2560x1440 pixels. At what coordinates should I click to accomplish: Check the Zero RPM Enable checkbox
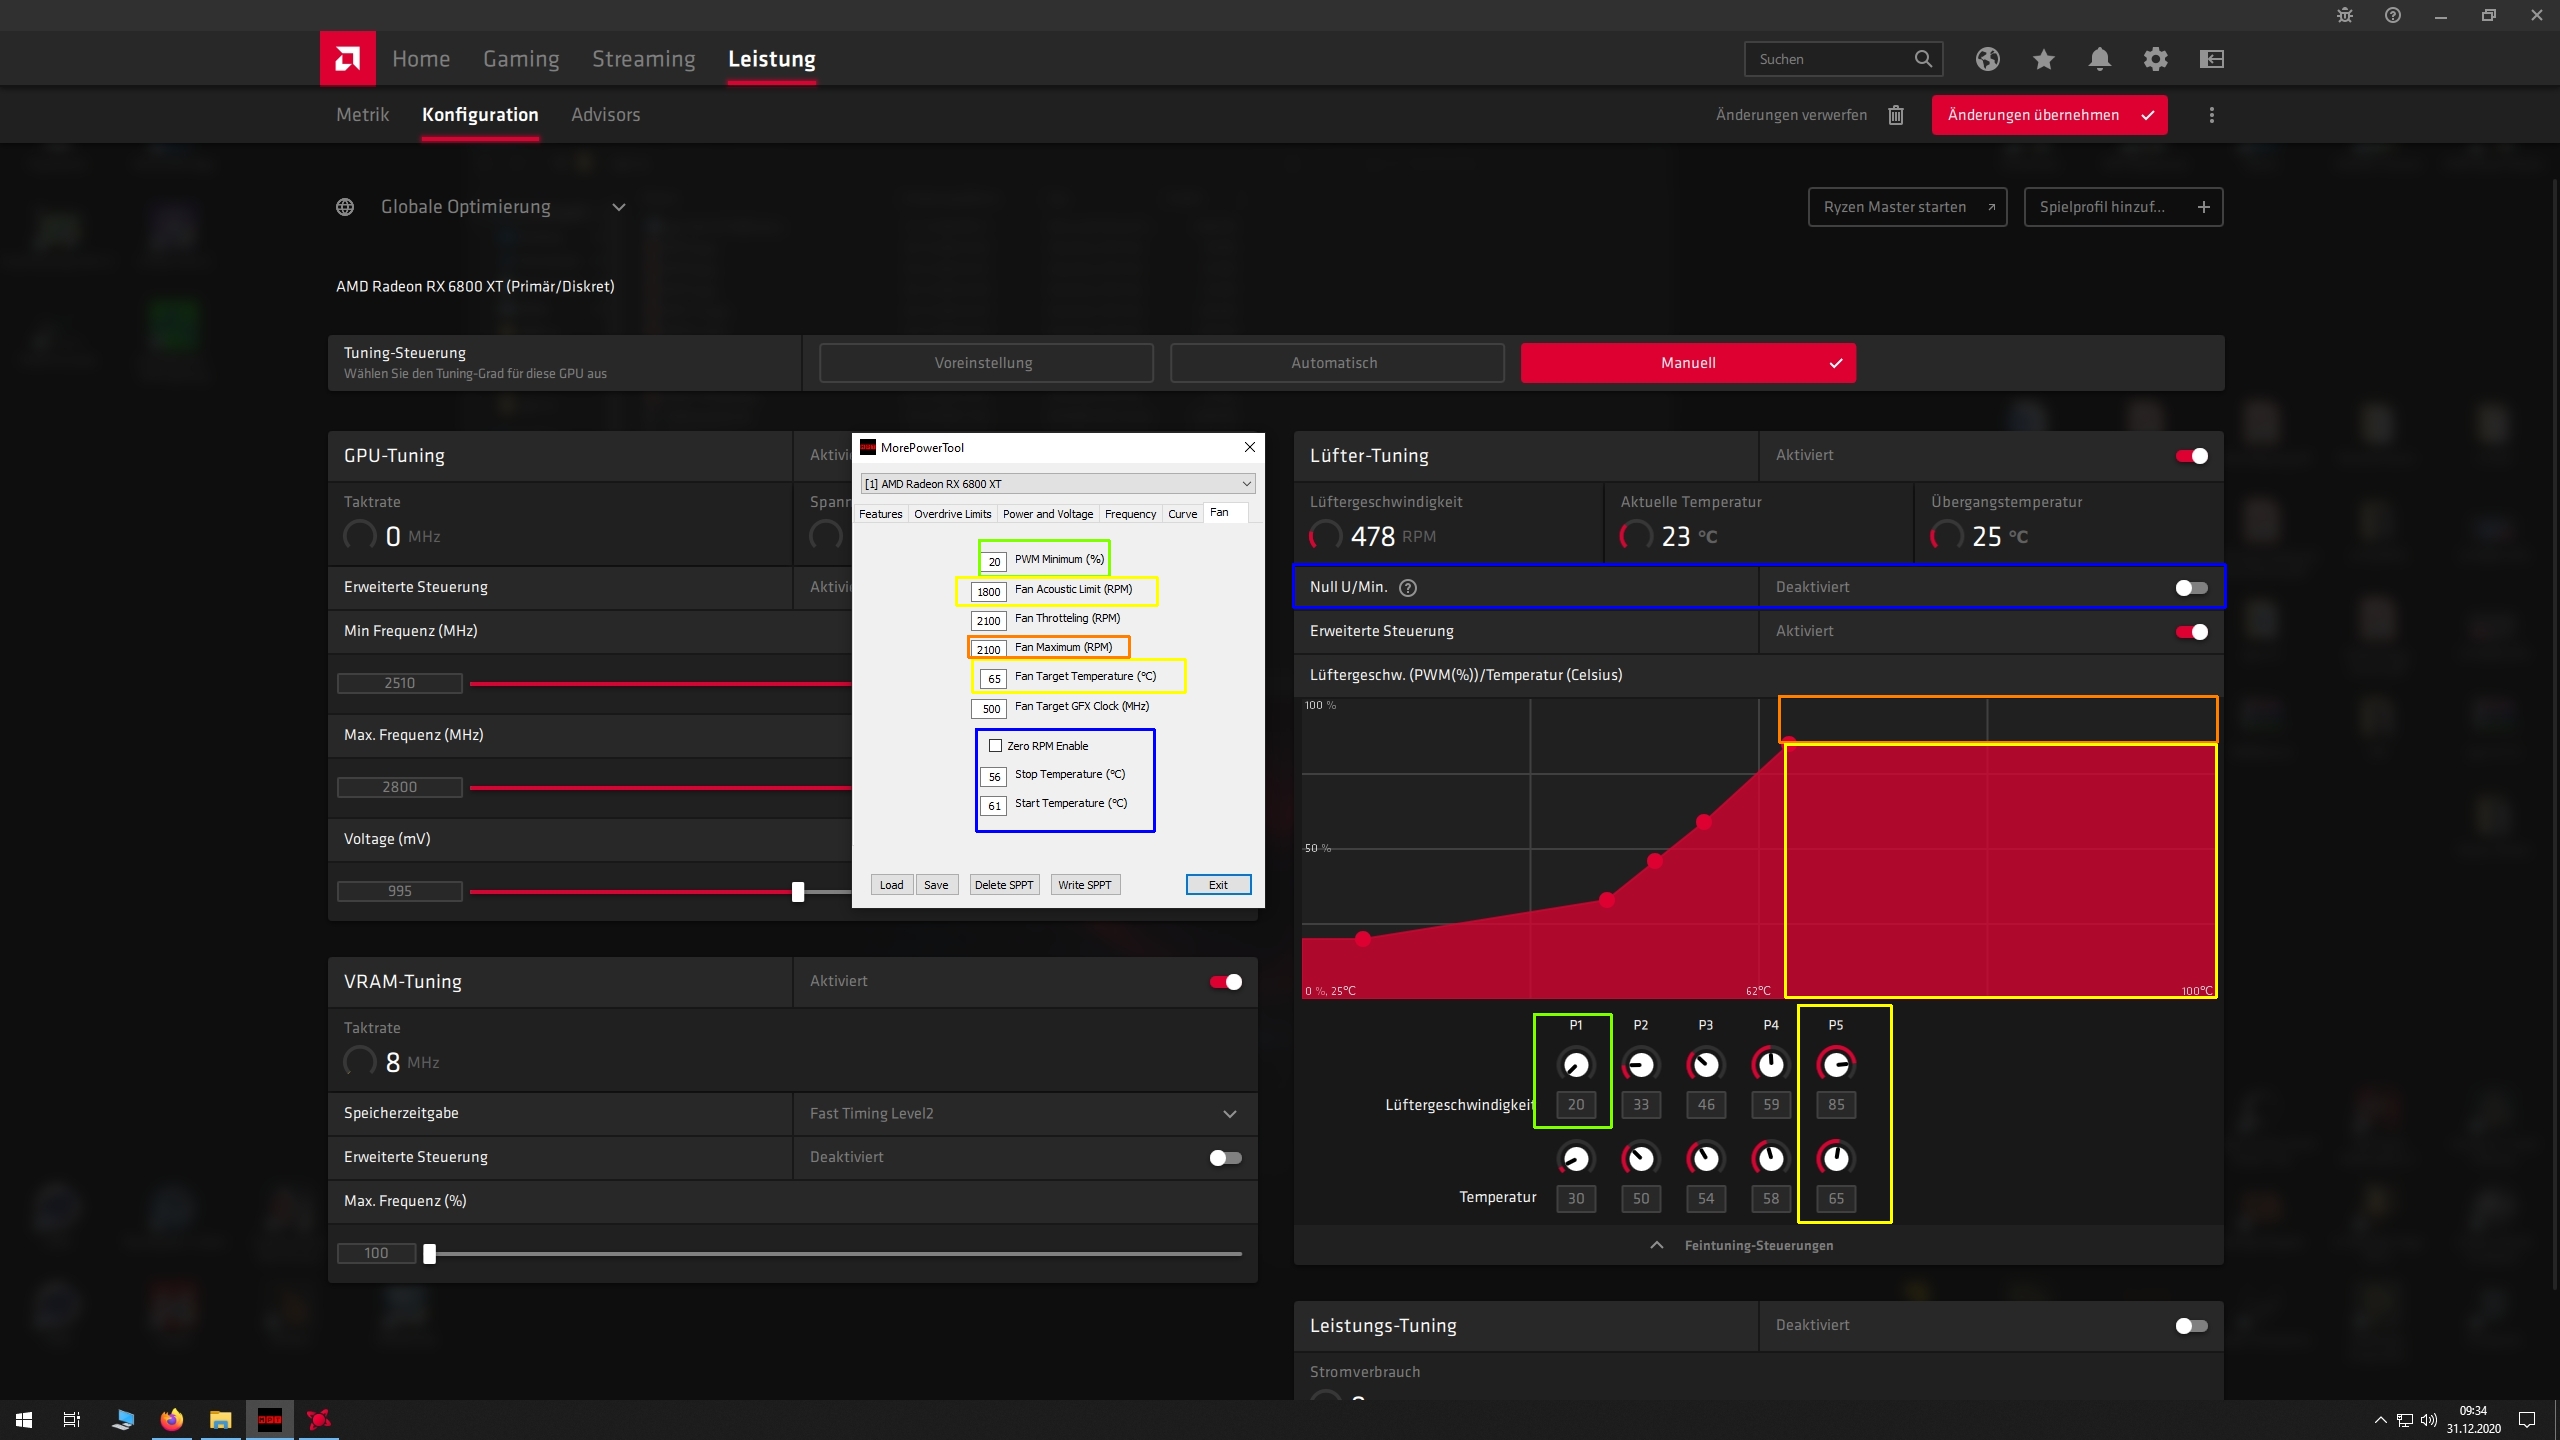[995, 746]
